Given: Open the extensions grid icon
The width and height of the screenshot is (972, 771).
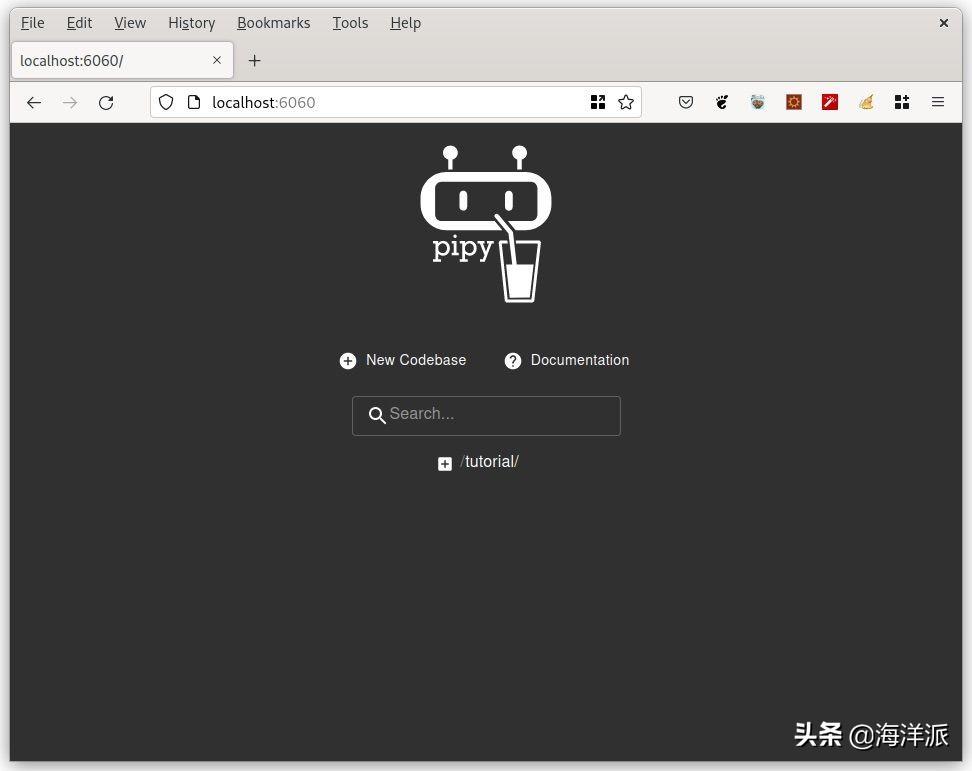Looking at the screenshot, I should (902, 102).
